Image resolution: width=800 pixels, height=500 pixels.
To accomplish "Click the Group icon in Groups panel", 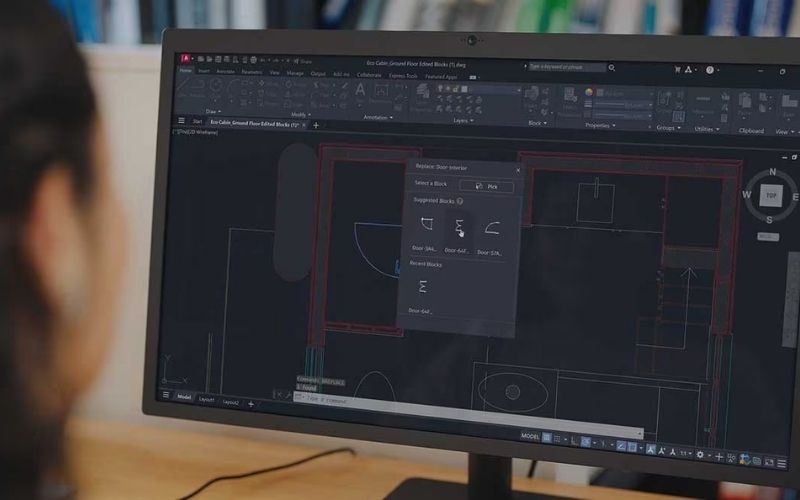I will coord(664,98).
